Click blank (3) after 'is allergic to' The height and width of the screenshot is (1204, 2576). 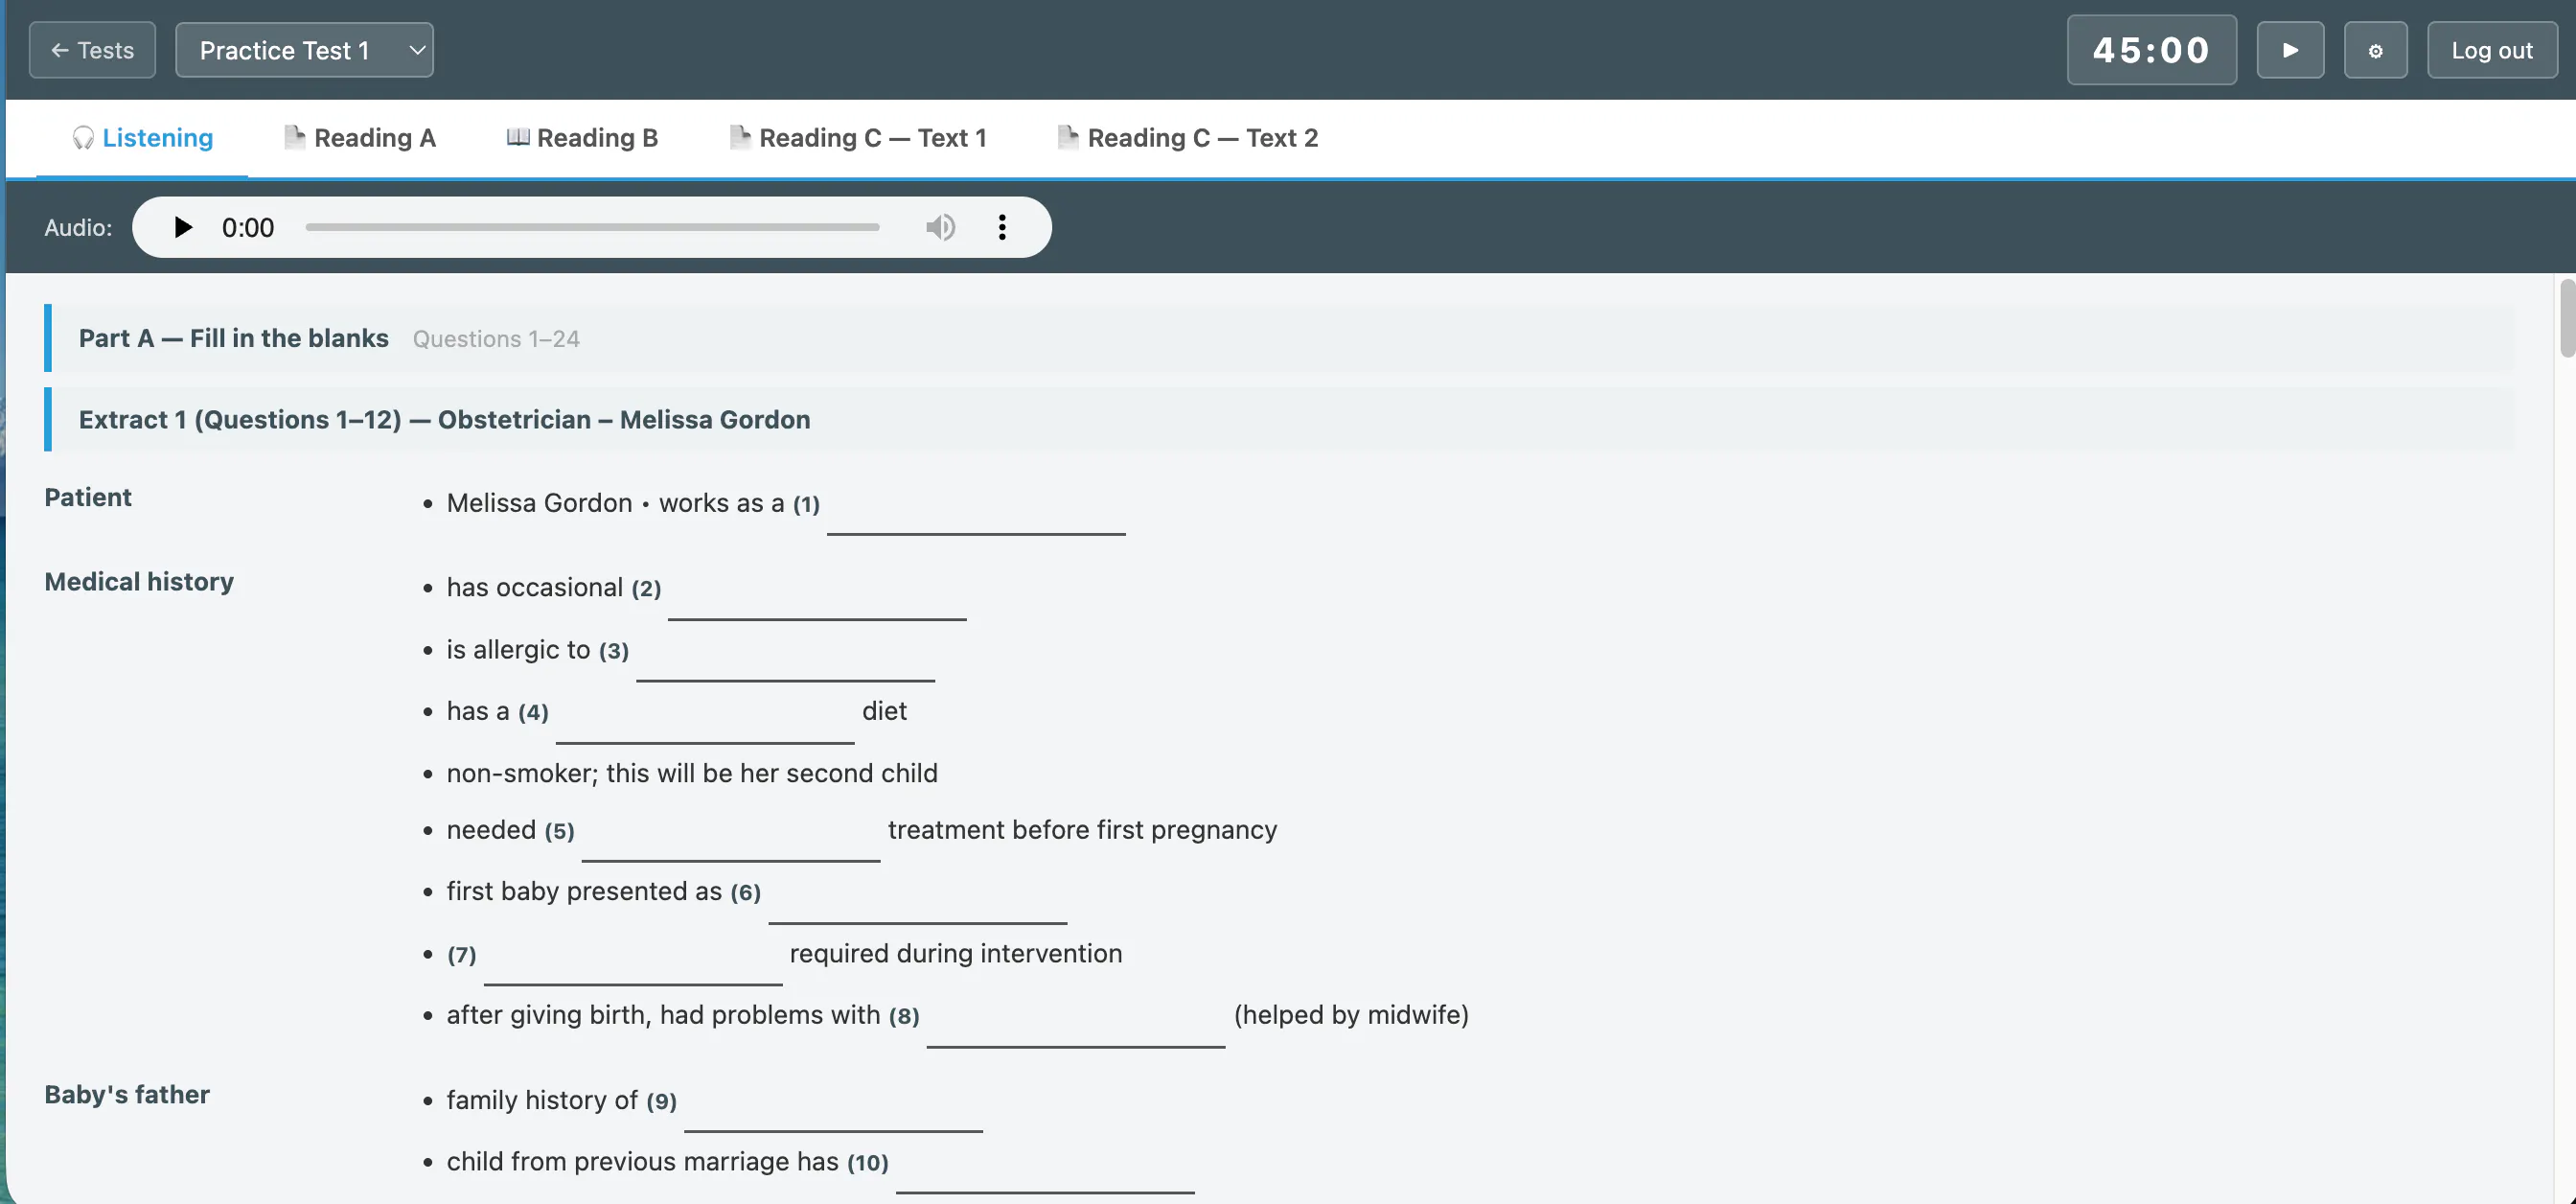click(x=785, y=654)
